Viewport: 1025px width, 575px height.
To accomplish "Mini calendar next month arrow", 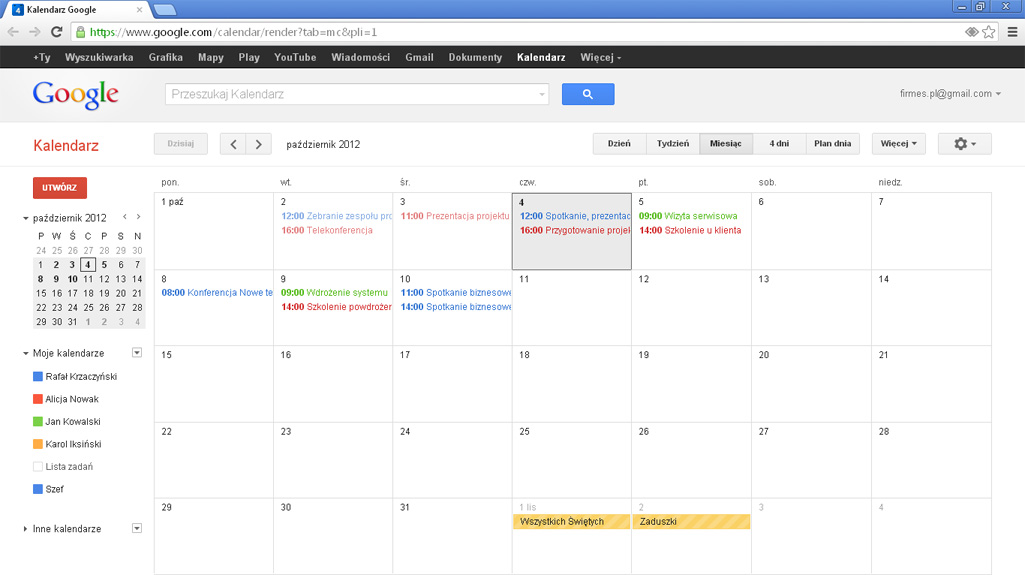I will (x=138, y=217).
